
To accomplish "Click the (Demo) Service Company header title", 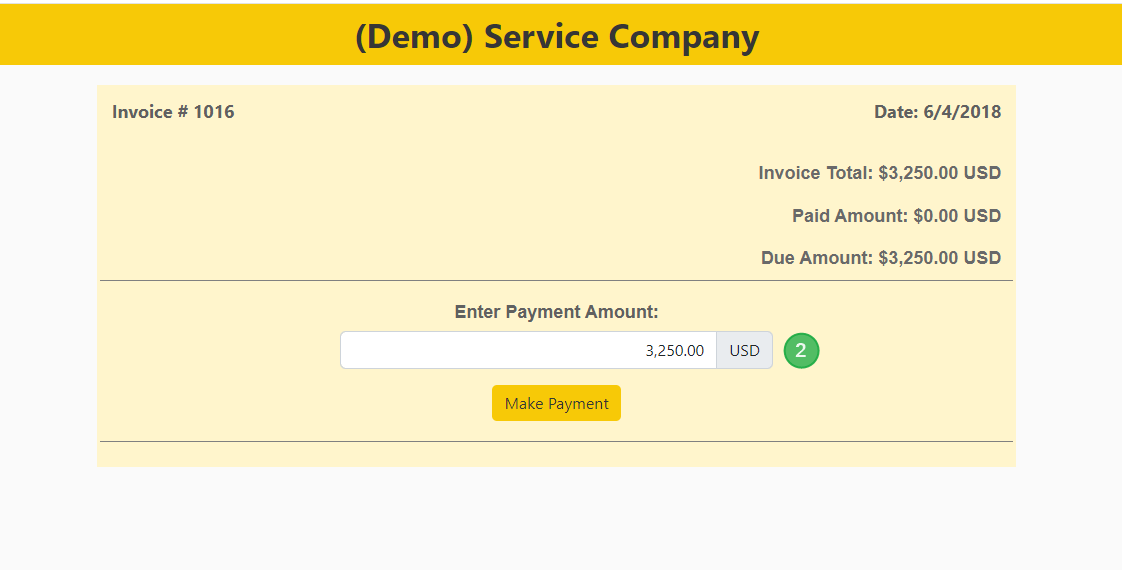I will click(x=557, y=37).
